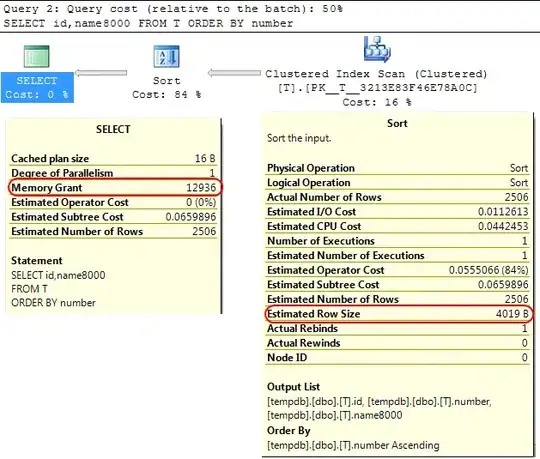Screen dimensions: 540x459
Task: Select the highlighted SELECT Cost 0% label
Action: point(37,87)
